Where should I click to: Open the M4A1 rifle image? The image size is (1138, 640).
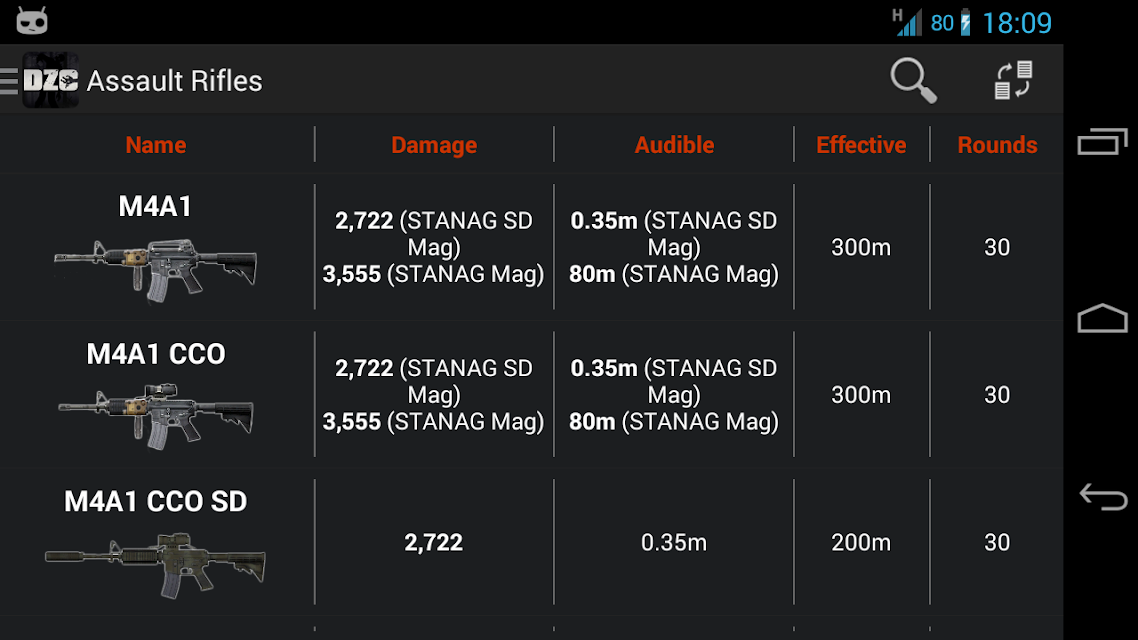(x=155, y=270)
